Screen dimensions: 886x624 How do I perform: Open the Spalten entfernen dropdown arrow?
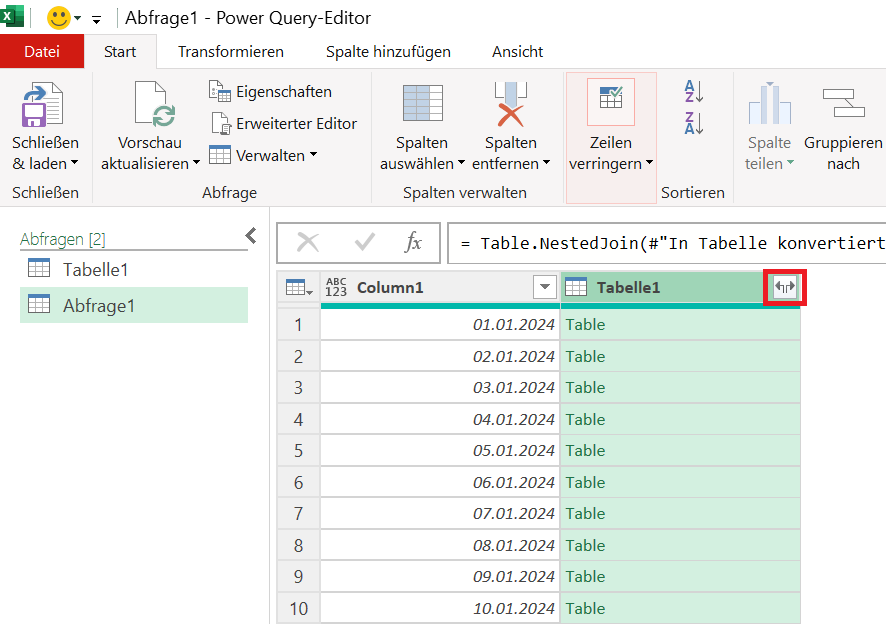pos(546,163)
